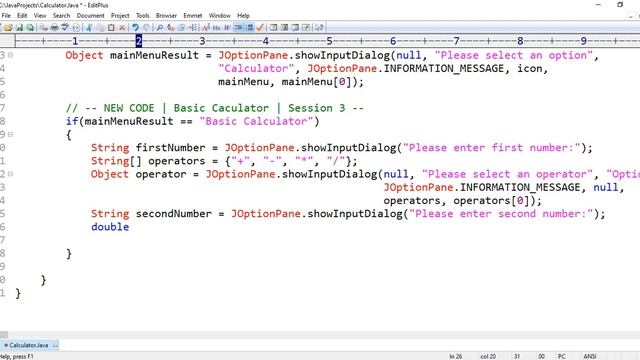Click the View in Browser toolbar icon
The image size is (640, 360).
76,28
